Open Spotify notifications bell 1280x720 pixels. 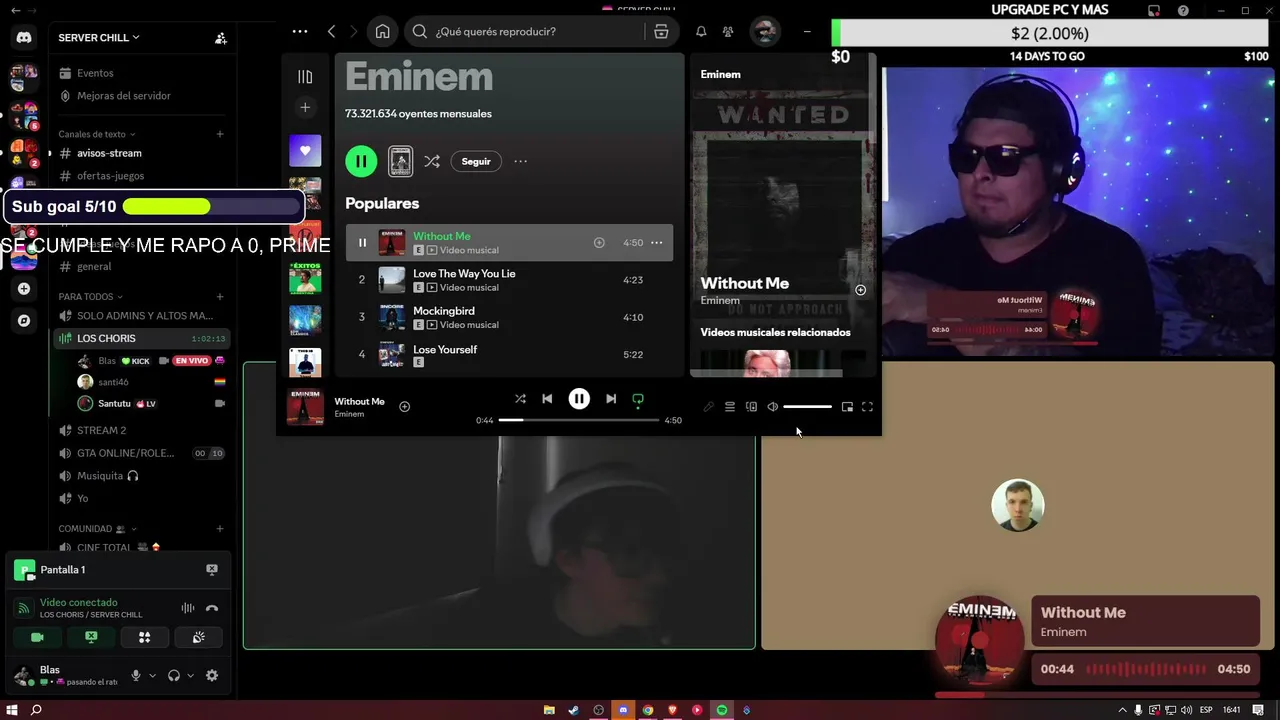(x=701, y=31)
